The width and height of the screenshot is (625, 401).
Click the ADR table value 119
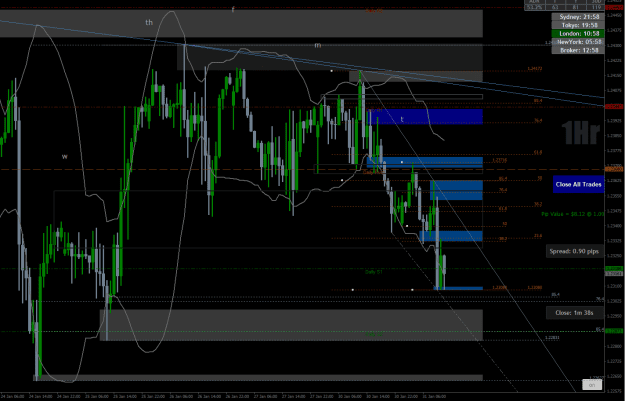click(596, 7)
